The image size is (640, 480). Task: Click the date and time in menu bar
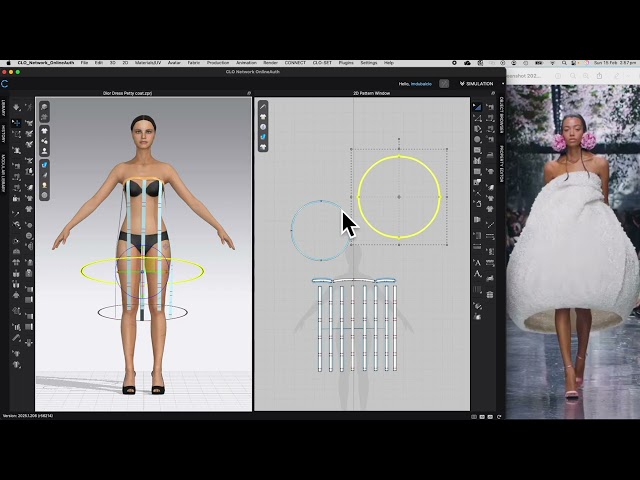coord(615,63)
